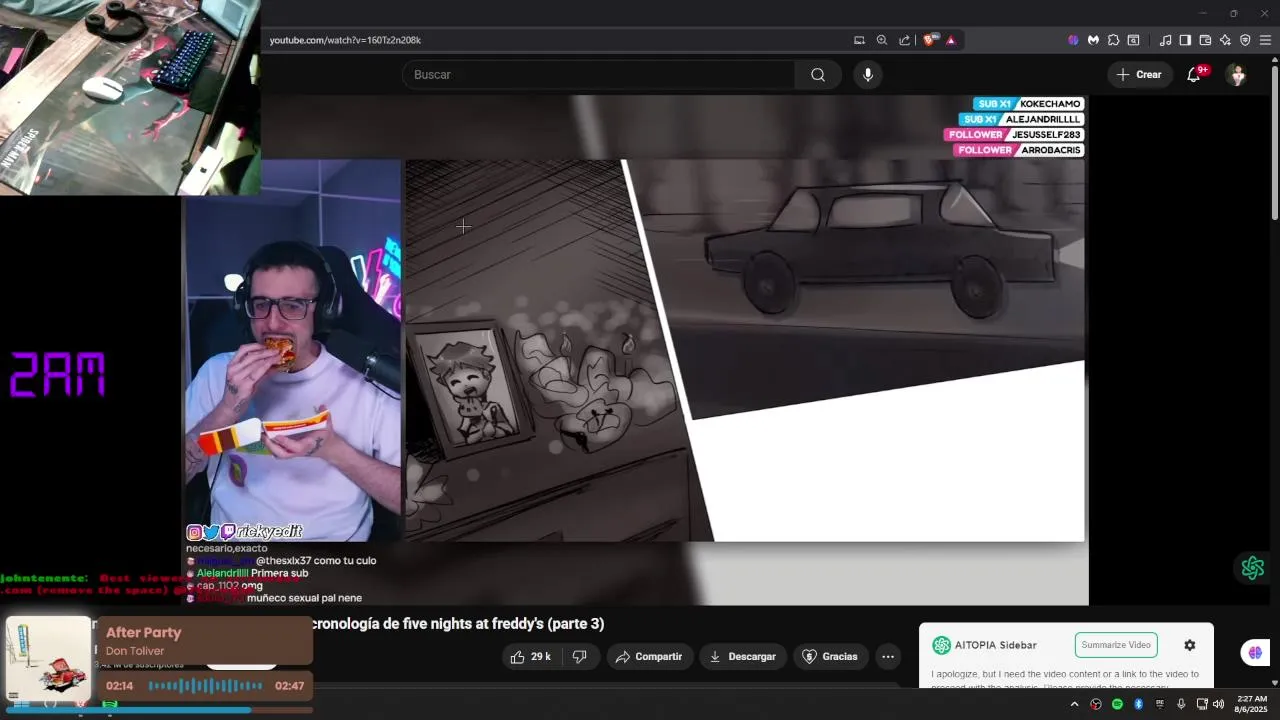This screenshot has height=720, width=1280.
Task: Click the tab search window icon
Action: tap(1133, 40)
